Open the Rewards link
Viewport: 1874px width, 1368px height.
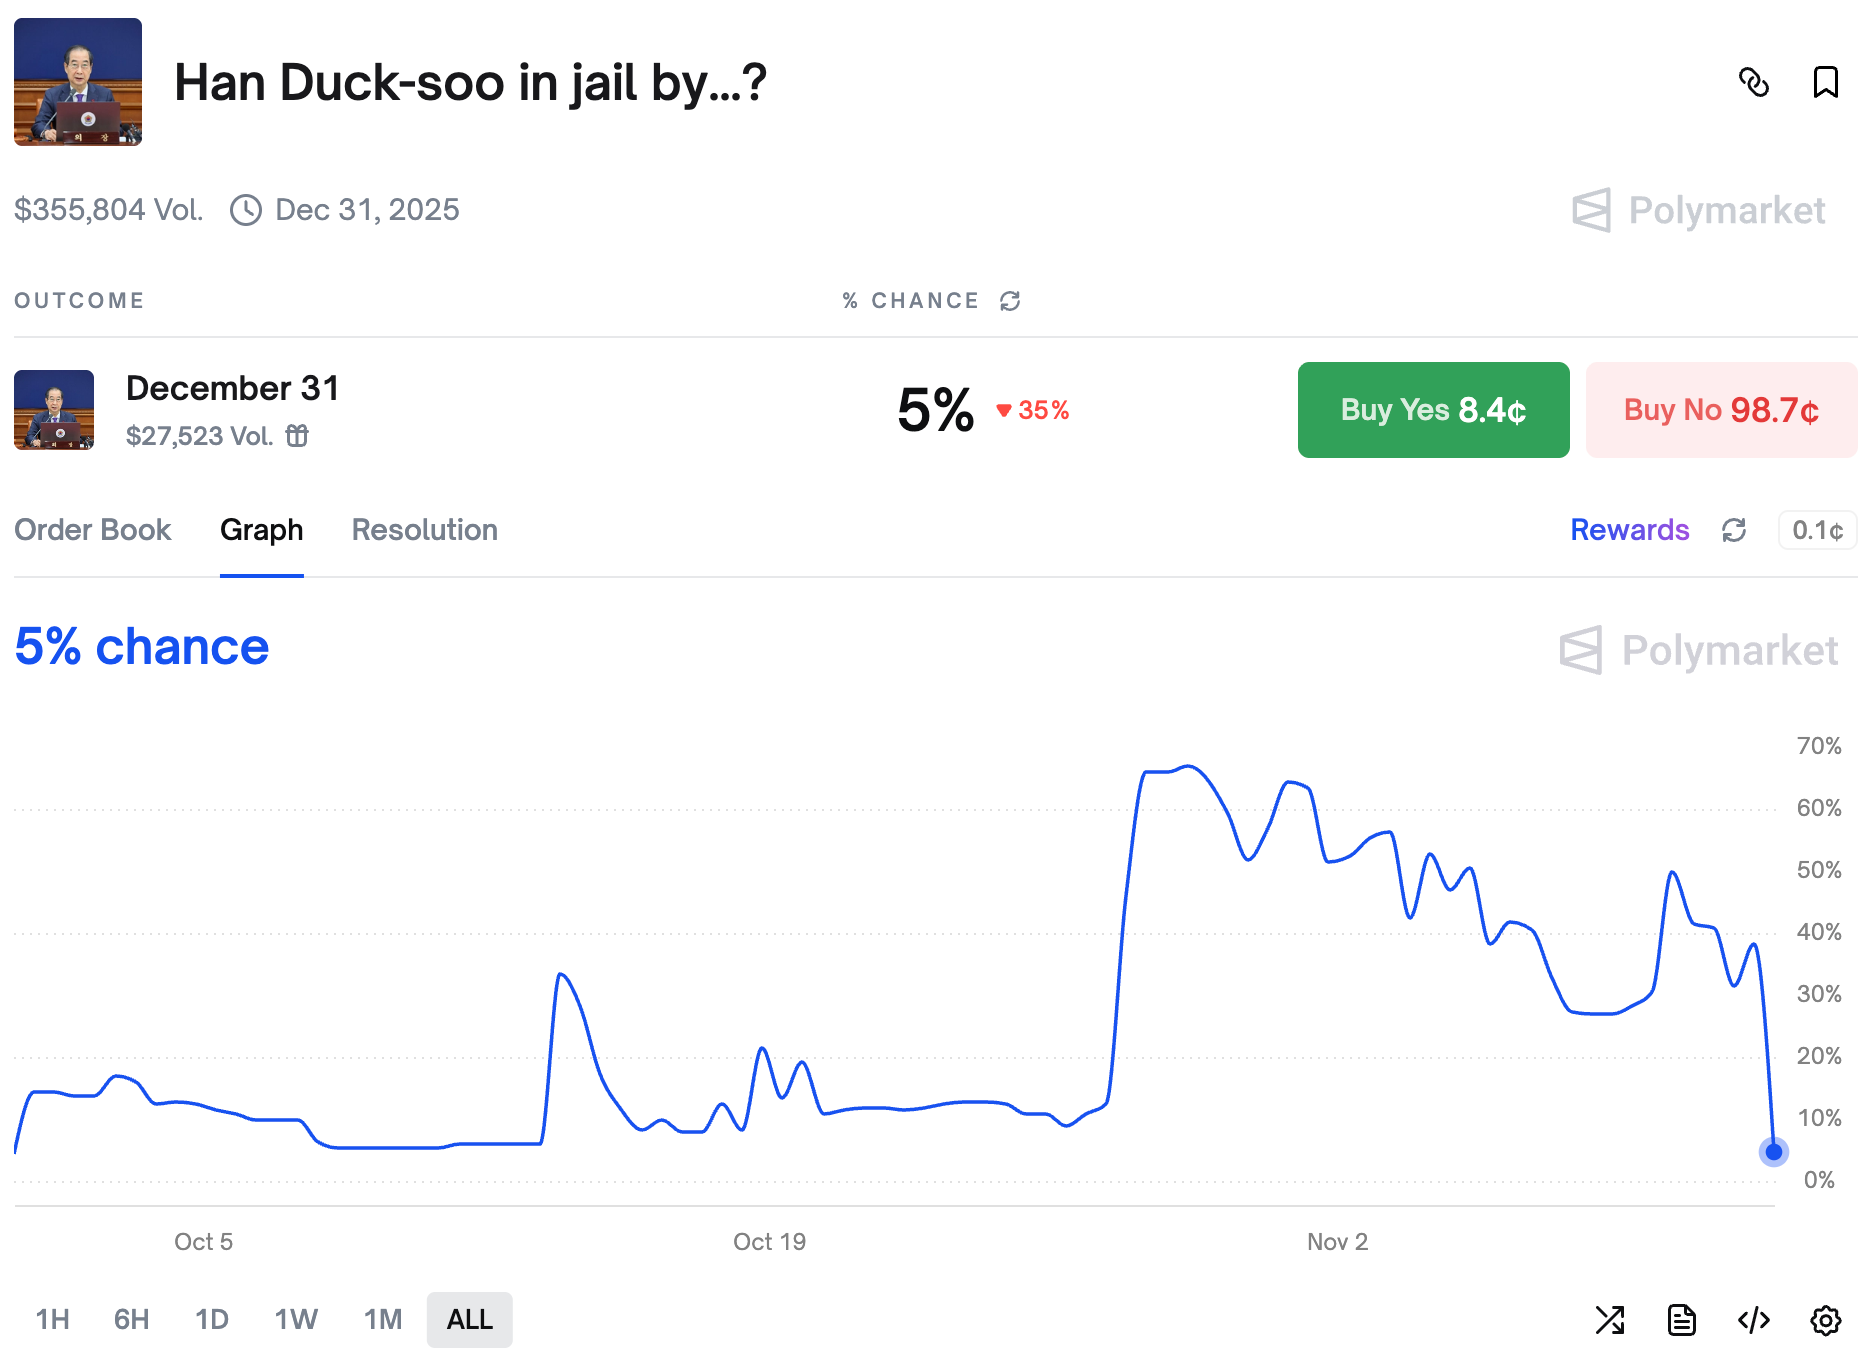1629,530
